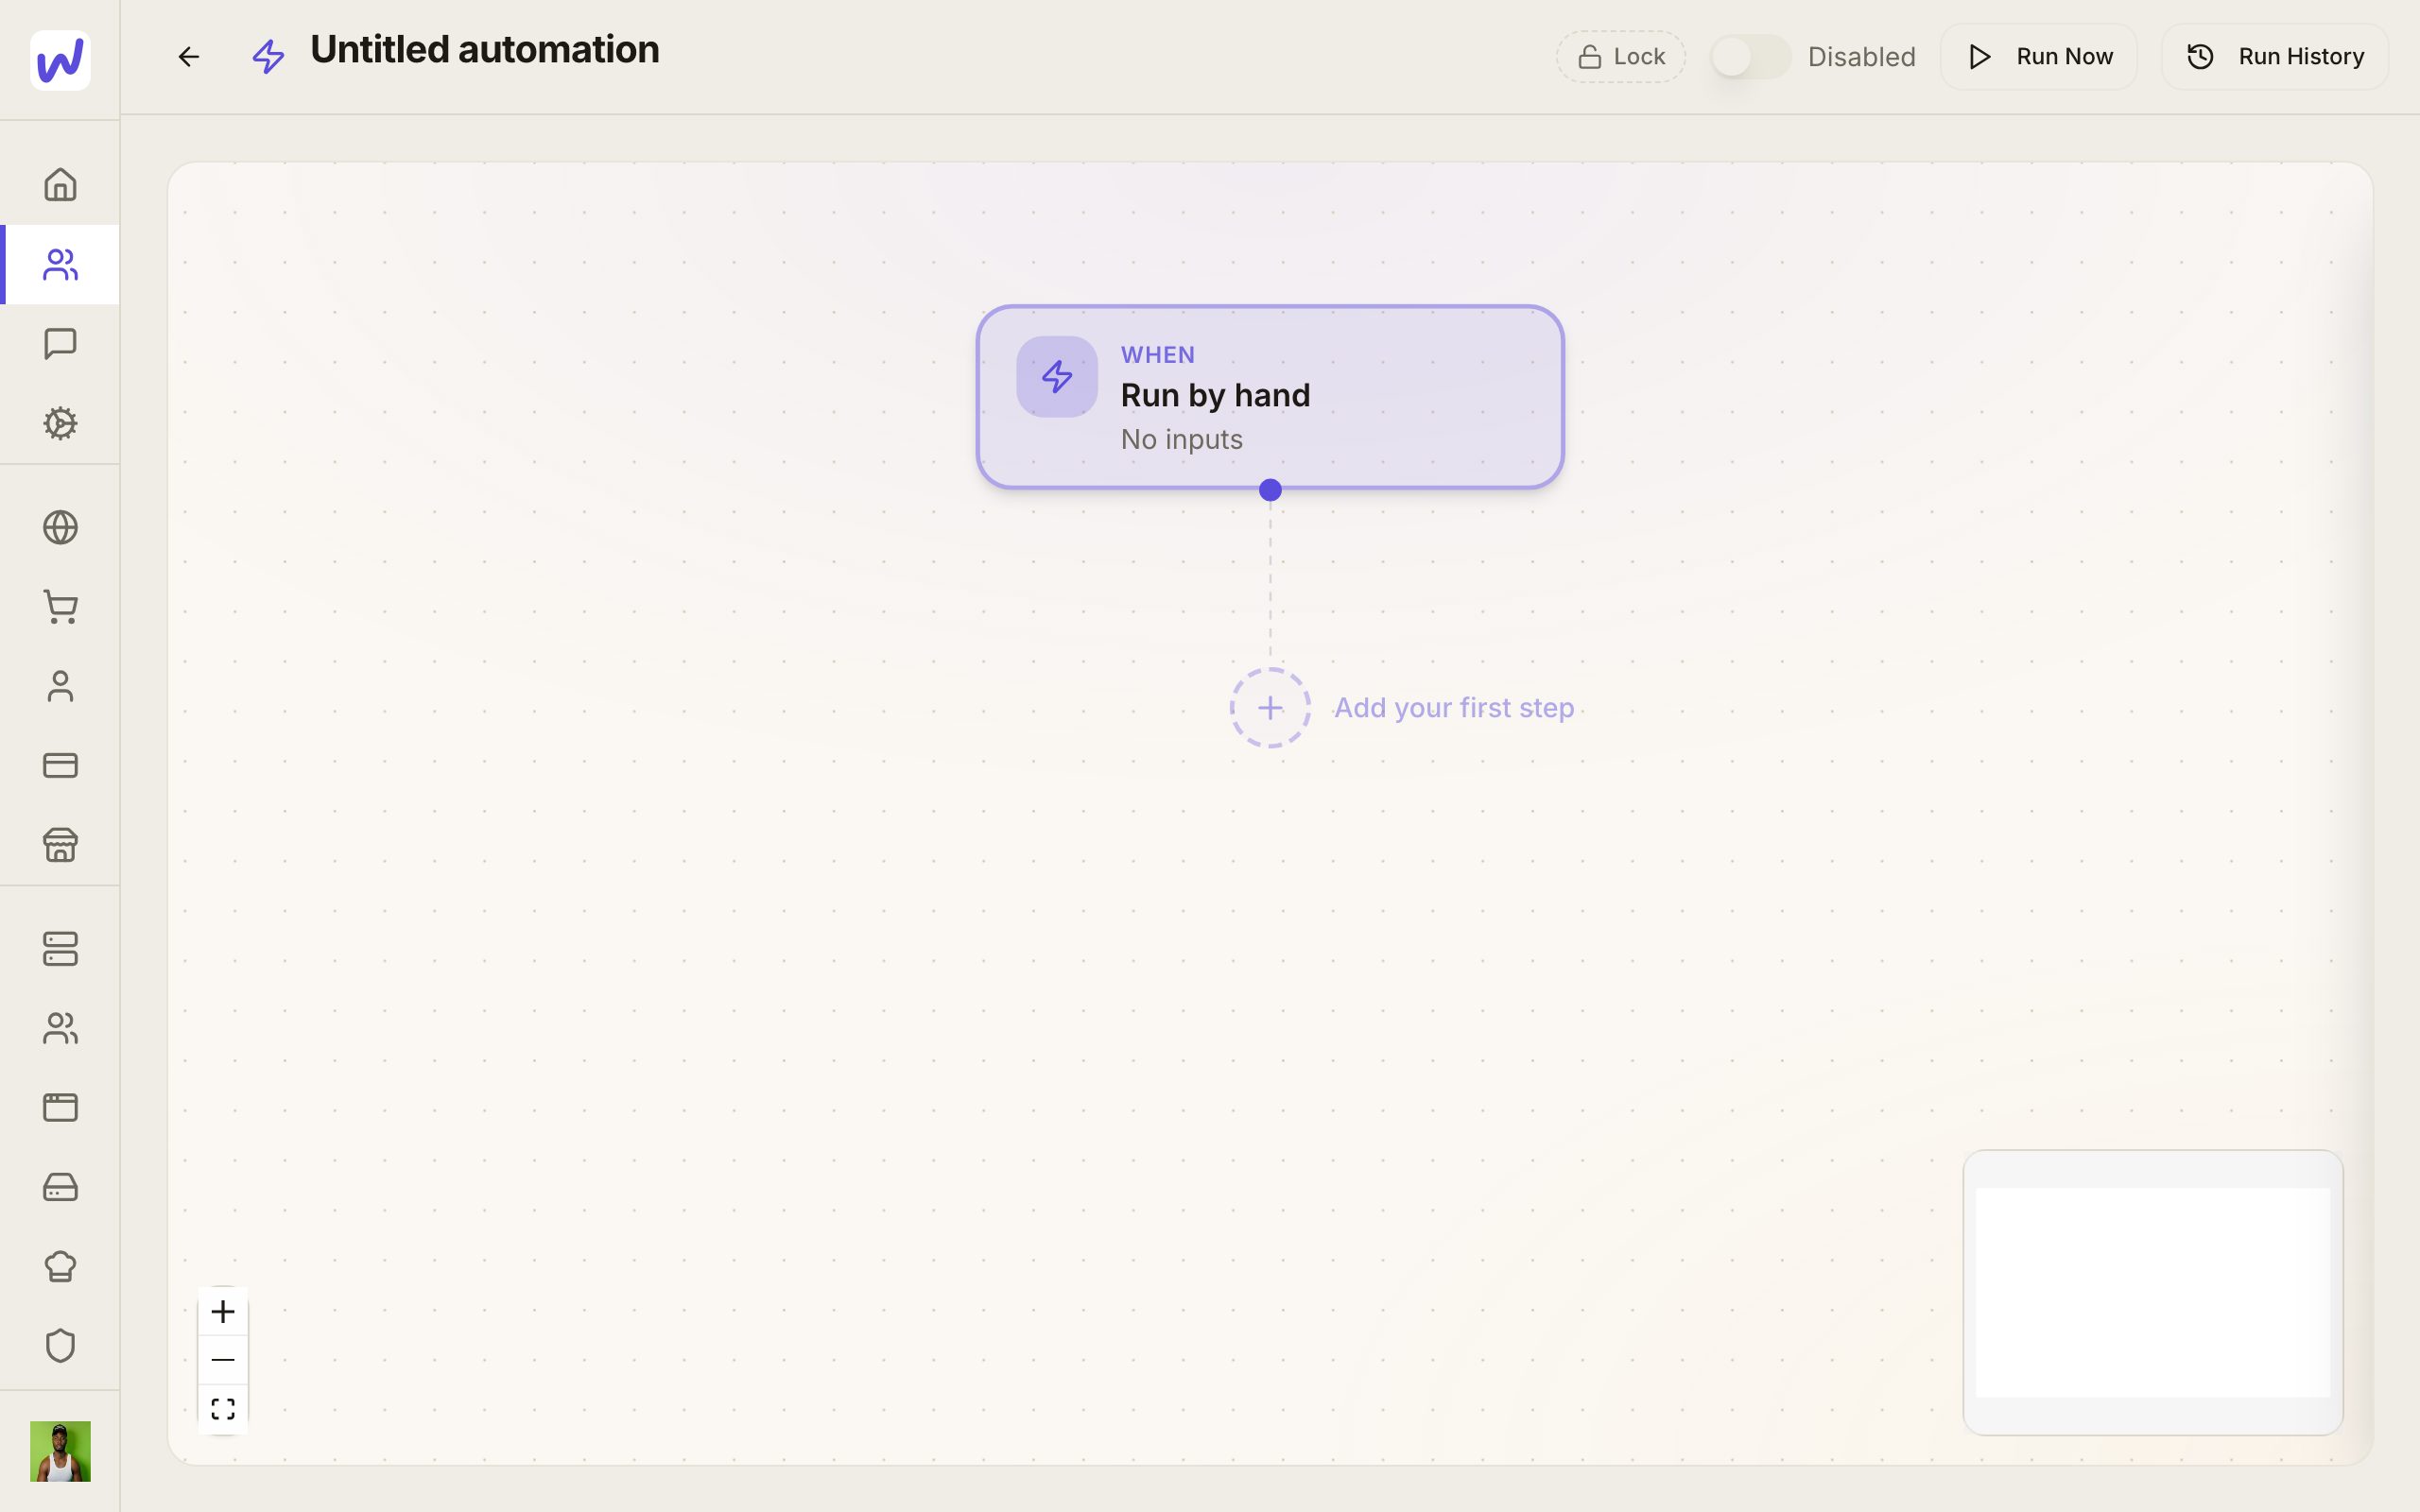Open the chef hat icon
Screen dimensions: 2420x1512
[x=60, y=1266]
